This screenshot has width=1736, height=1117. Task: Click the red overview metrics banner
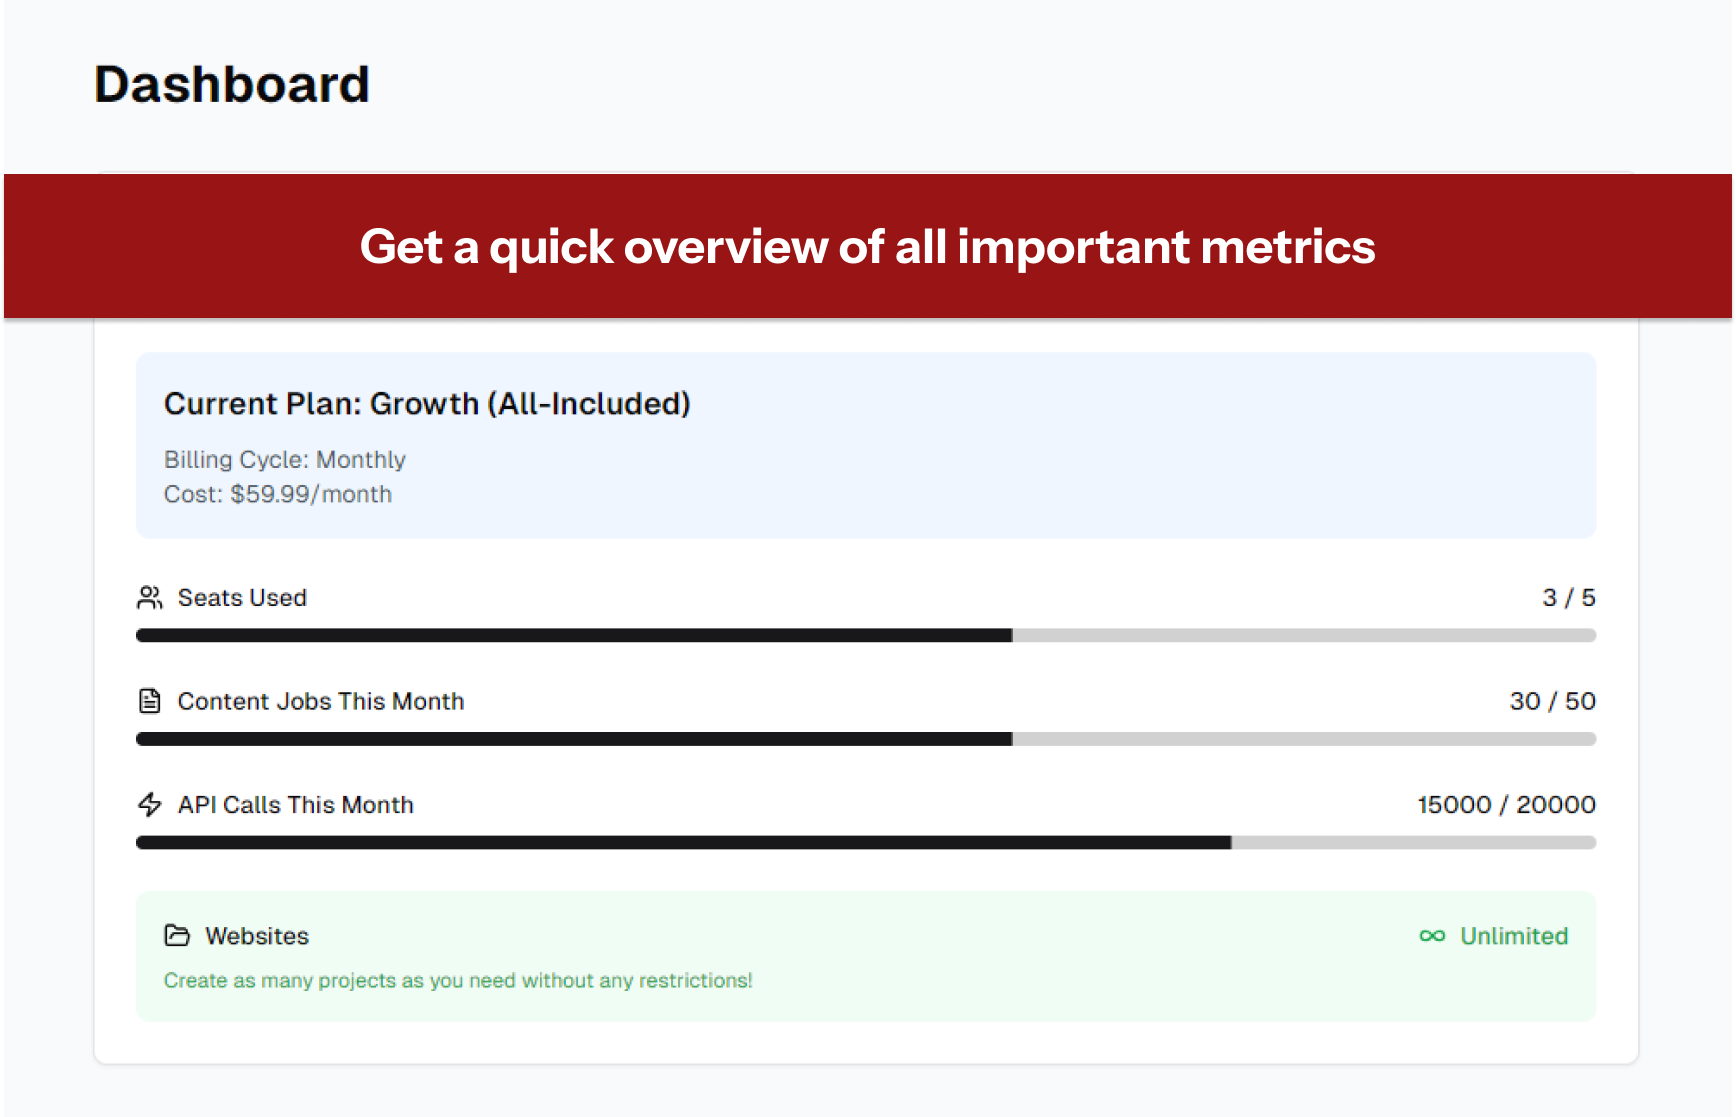(867, 246)
